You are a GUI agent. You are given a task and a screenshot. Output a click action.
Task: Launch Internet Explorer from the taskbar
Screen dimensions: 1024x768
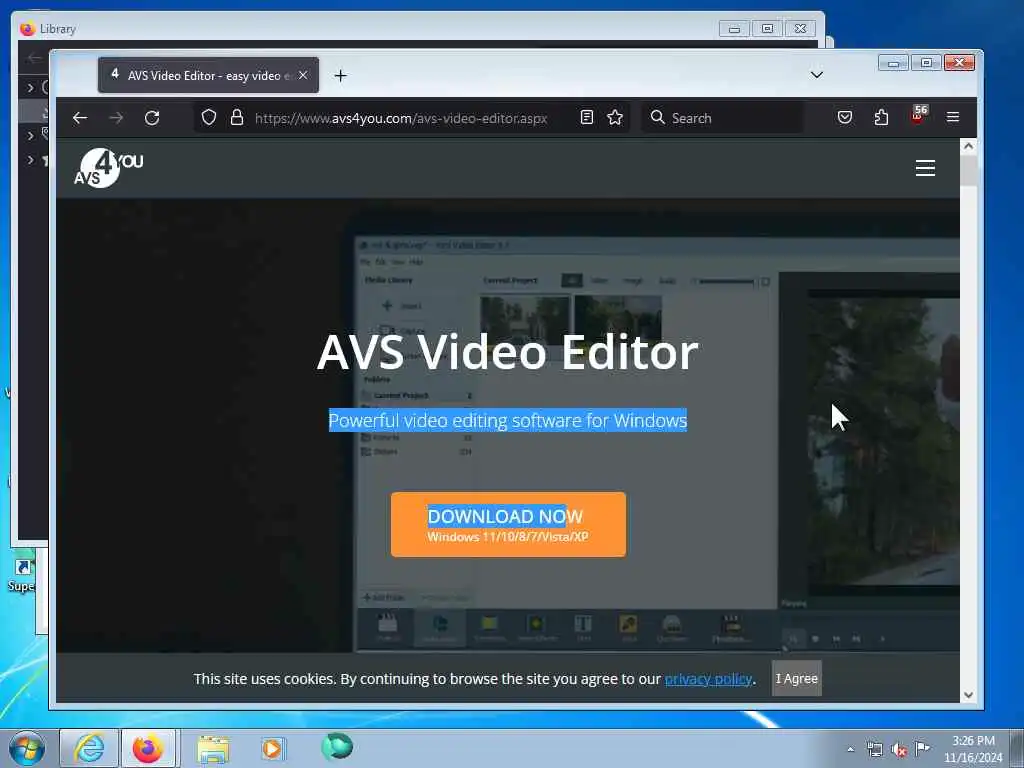[x=89, y=748]
